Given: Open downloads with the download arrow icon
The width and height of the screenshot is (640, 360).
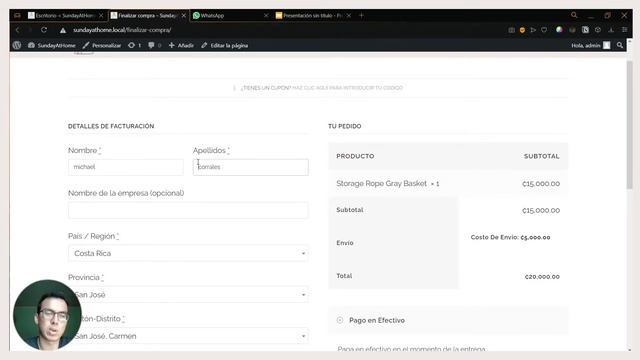Looking at the screenshot, I should point(611,30).
